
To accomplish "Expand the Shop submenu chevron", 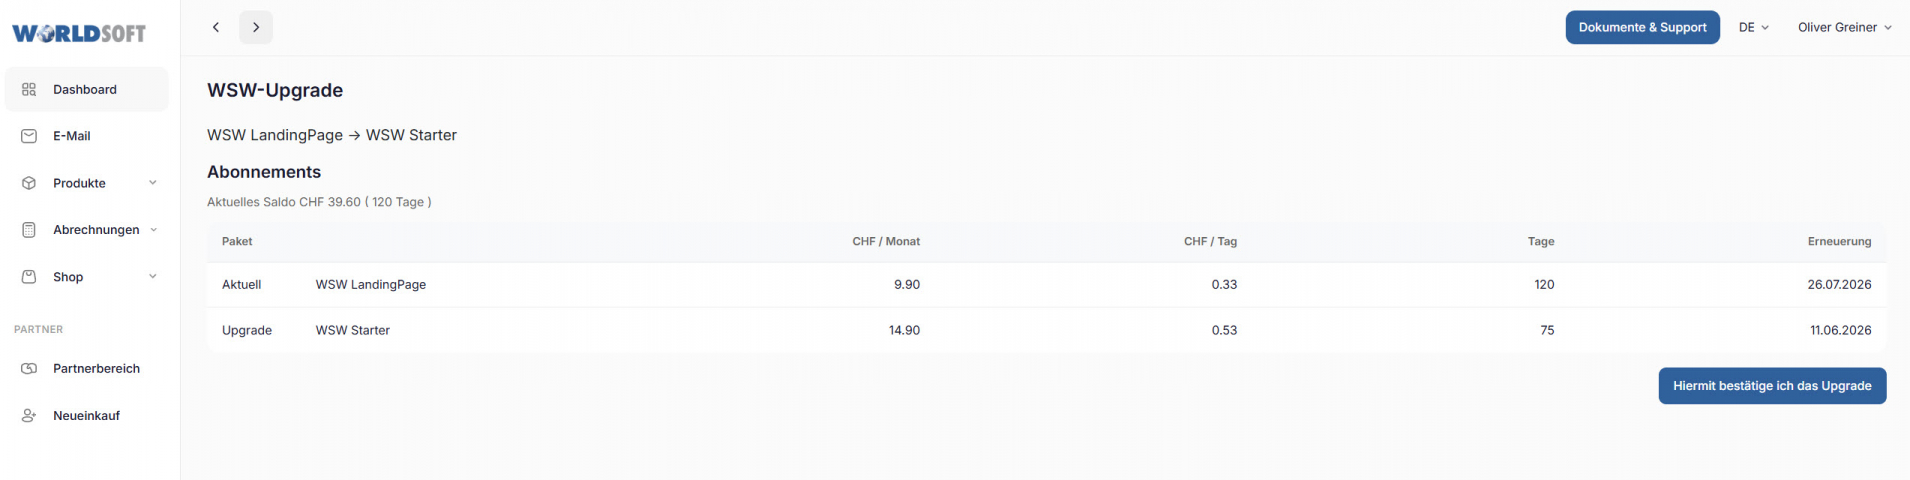I will 153,277.
